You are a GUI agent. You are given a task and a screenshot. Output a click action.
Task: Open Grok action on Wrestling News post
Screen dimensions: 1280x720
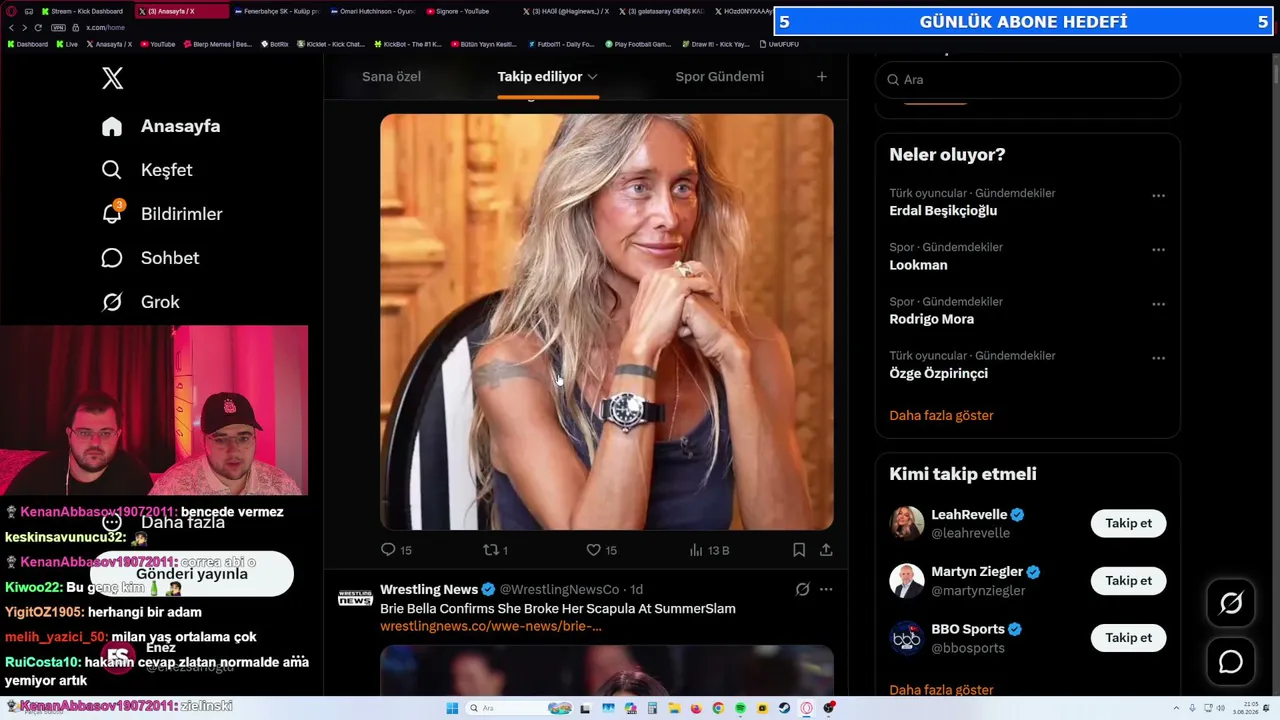[x=802, y=589]
